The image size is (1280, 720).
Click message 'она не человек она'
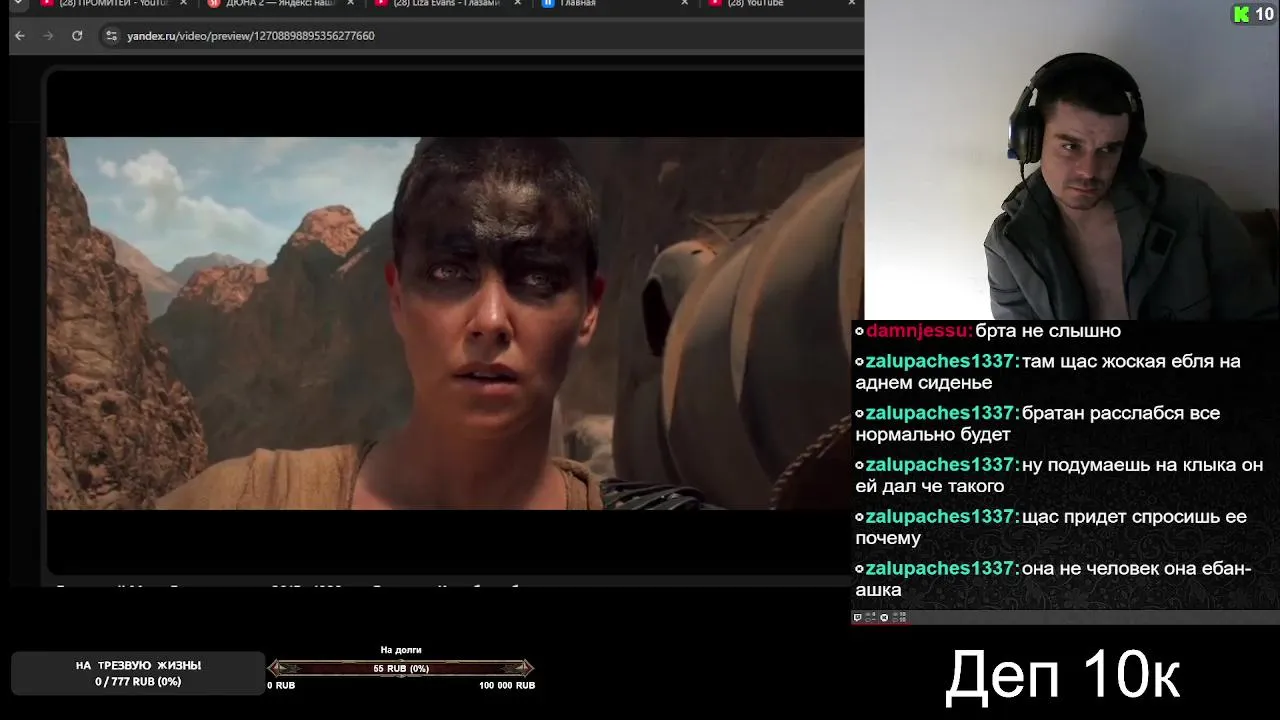(1112, 569)
